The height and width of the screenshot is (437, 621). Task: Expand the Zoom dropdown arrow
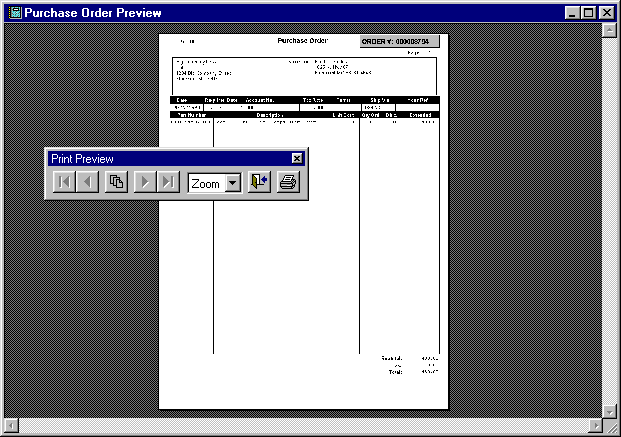[233, 184]
